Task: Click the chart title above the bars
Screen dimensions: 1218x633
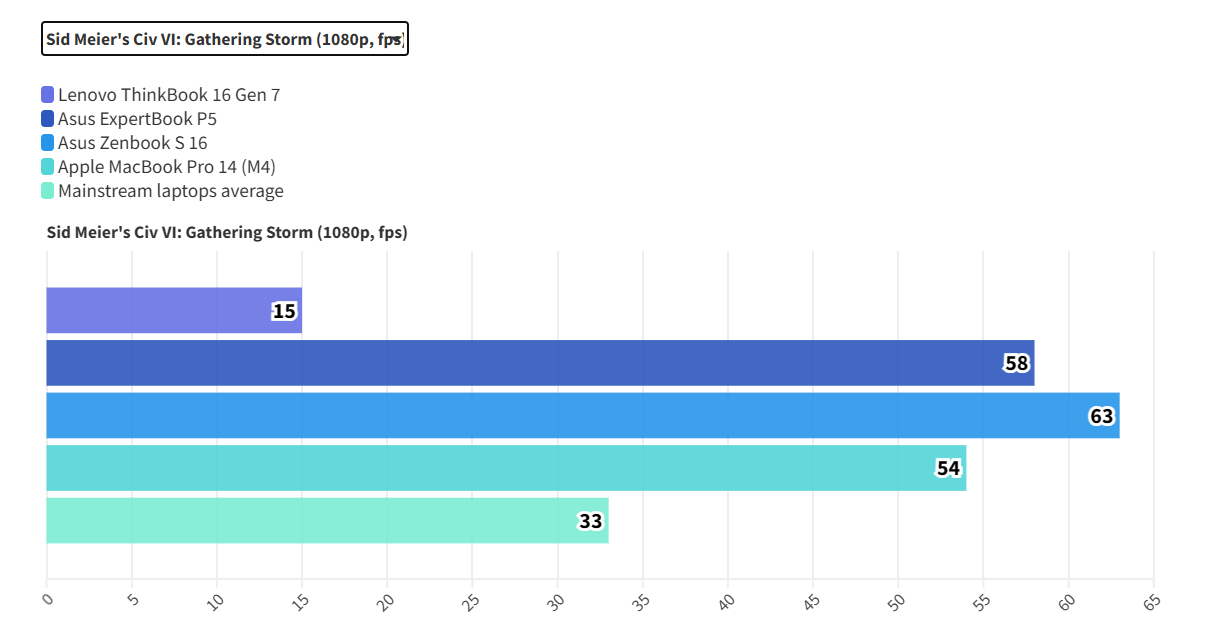Action: point(227,233)
